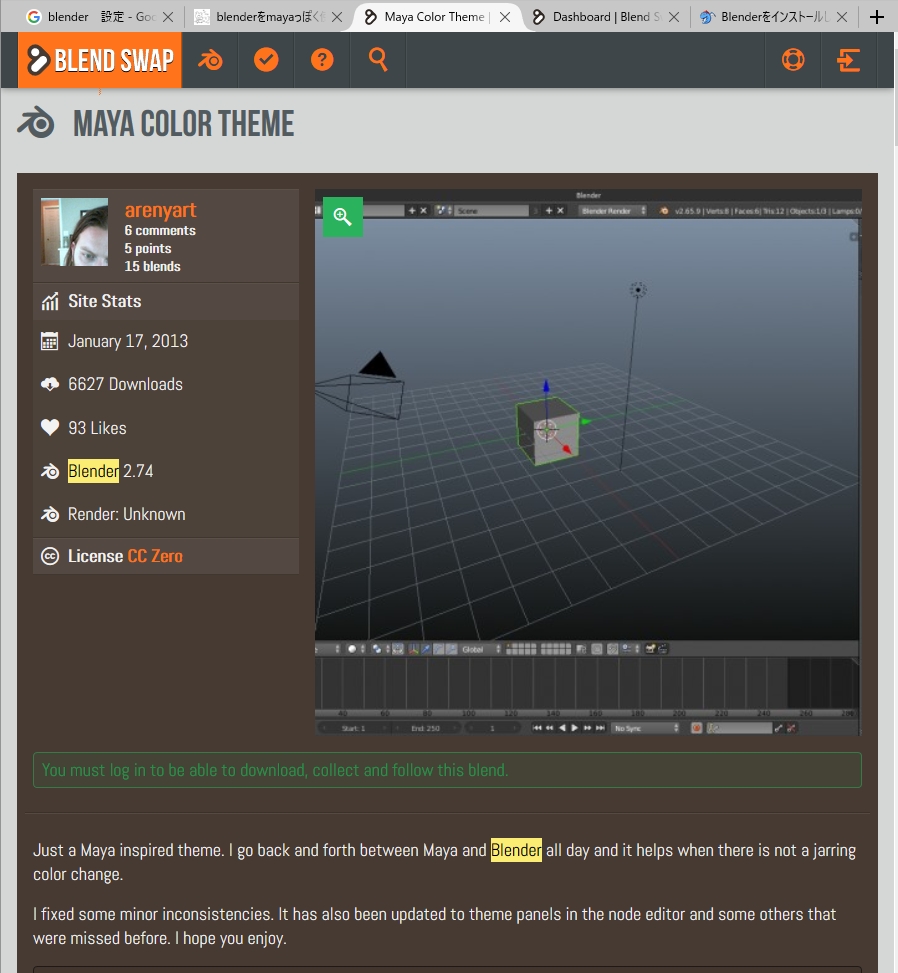Open the arenyart profile link
This screenshot has height=973, width=898.
coord(160,210)
